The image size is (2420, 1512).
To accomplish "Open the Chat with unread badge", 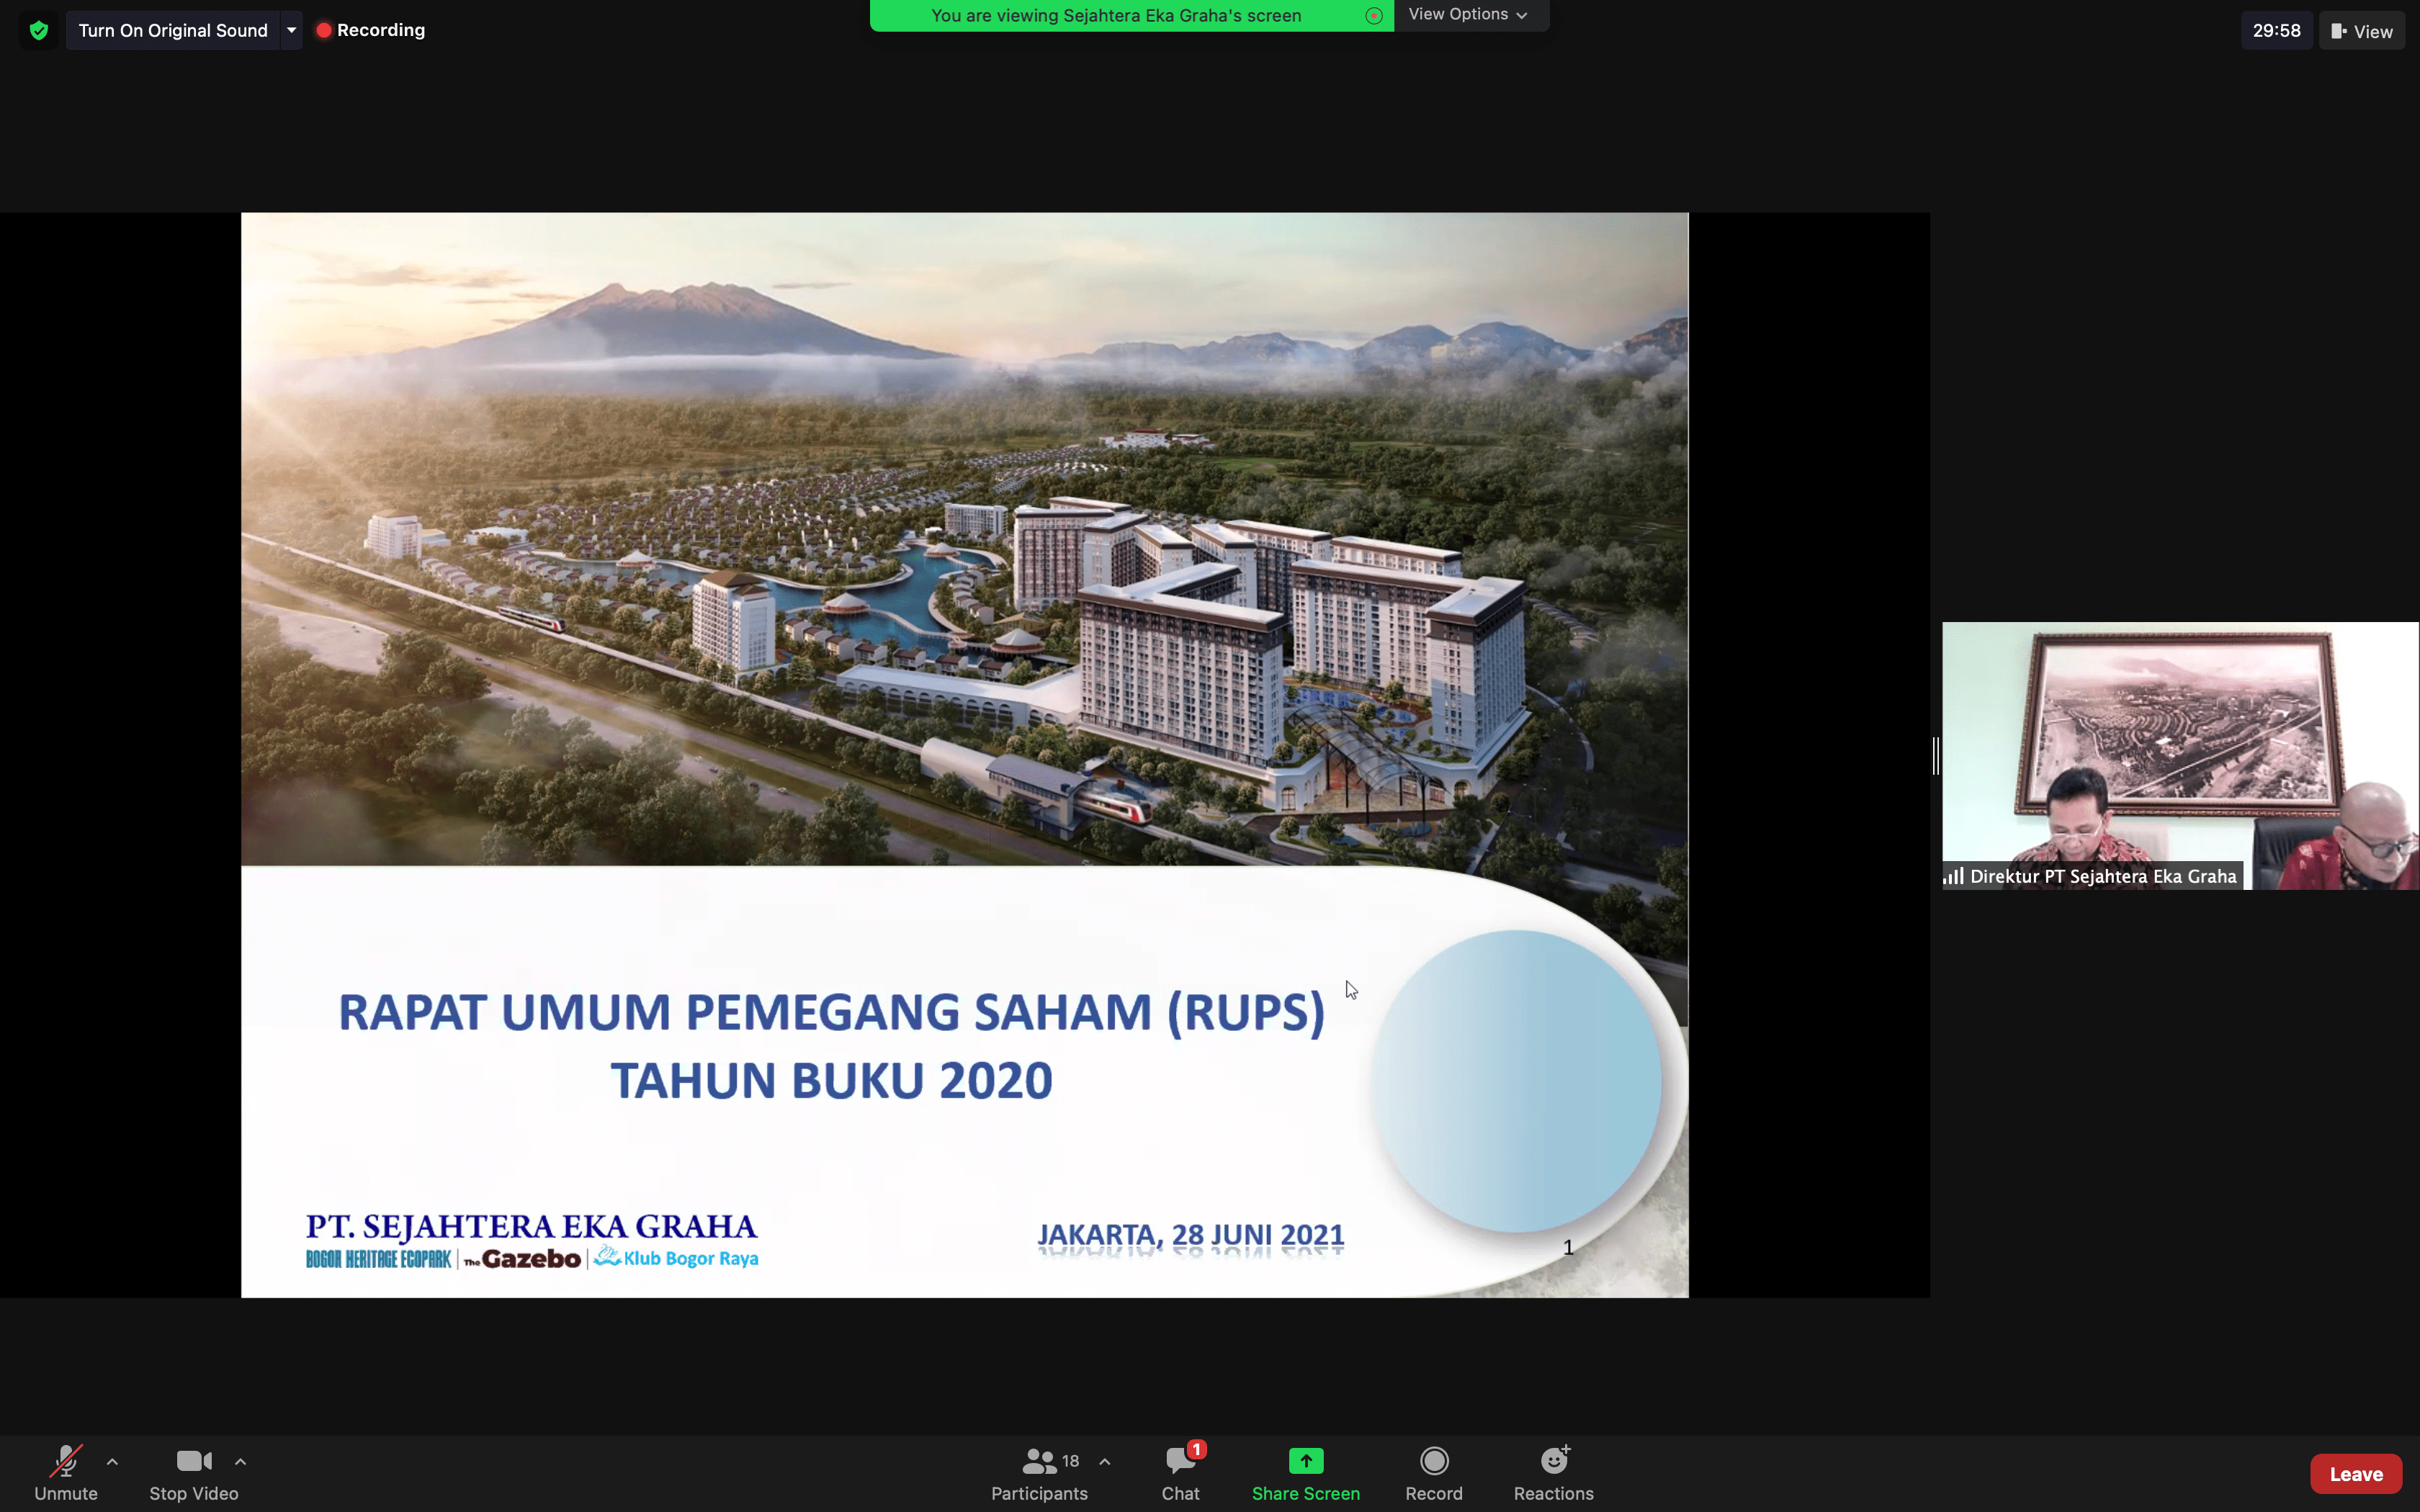I will [1180, 1472].
